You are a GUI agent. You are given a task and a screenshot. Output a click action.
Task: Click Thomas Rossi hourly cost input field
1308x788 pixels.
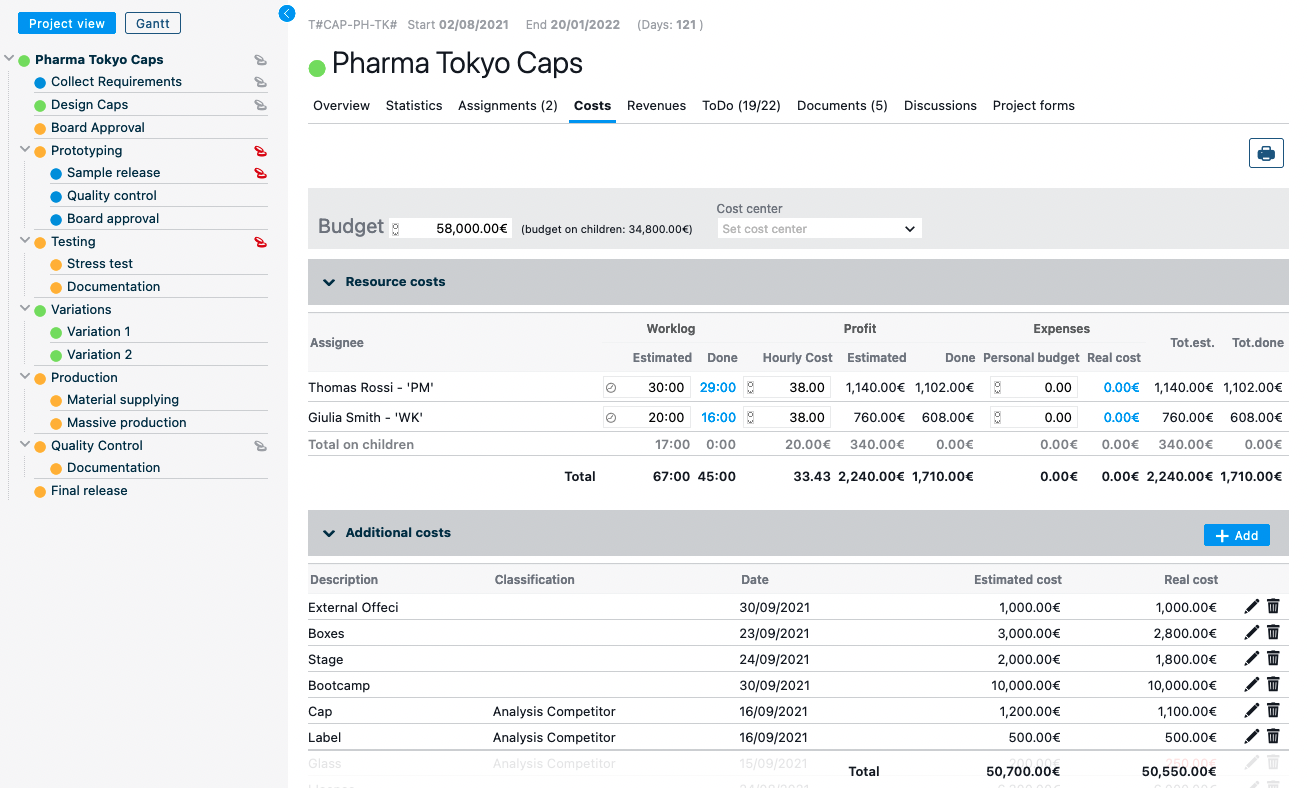tap(793, 388)
